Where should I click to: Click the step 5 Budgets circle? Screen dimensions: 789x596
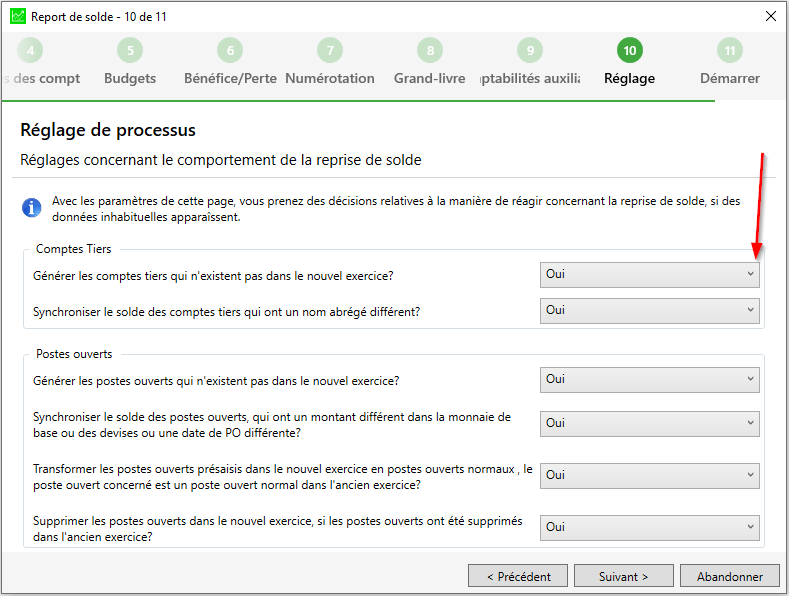pos(130,50)
